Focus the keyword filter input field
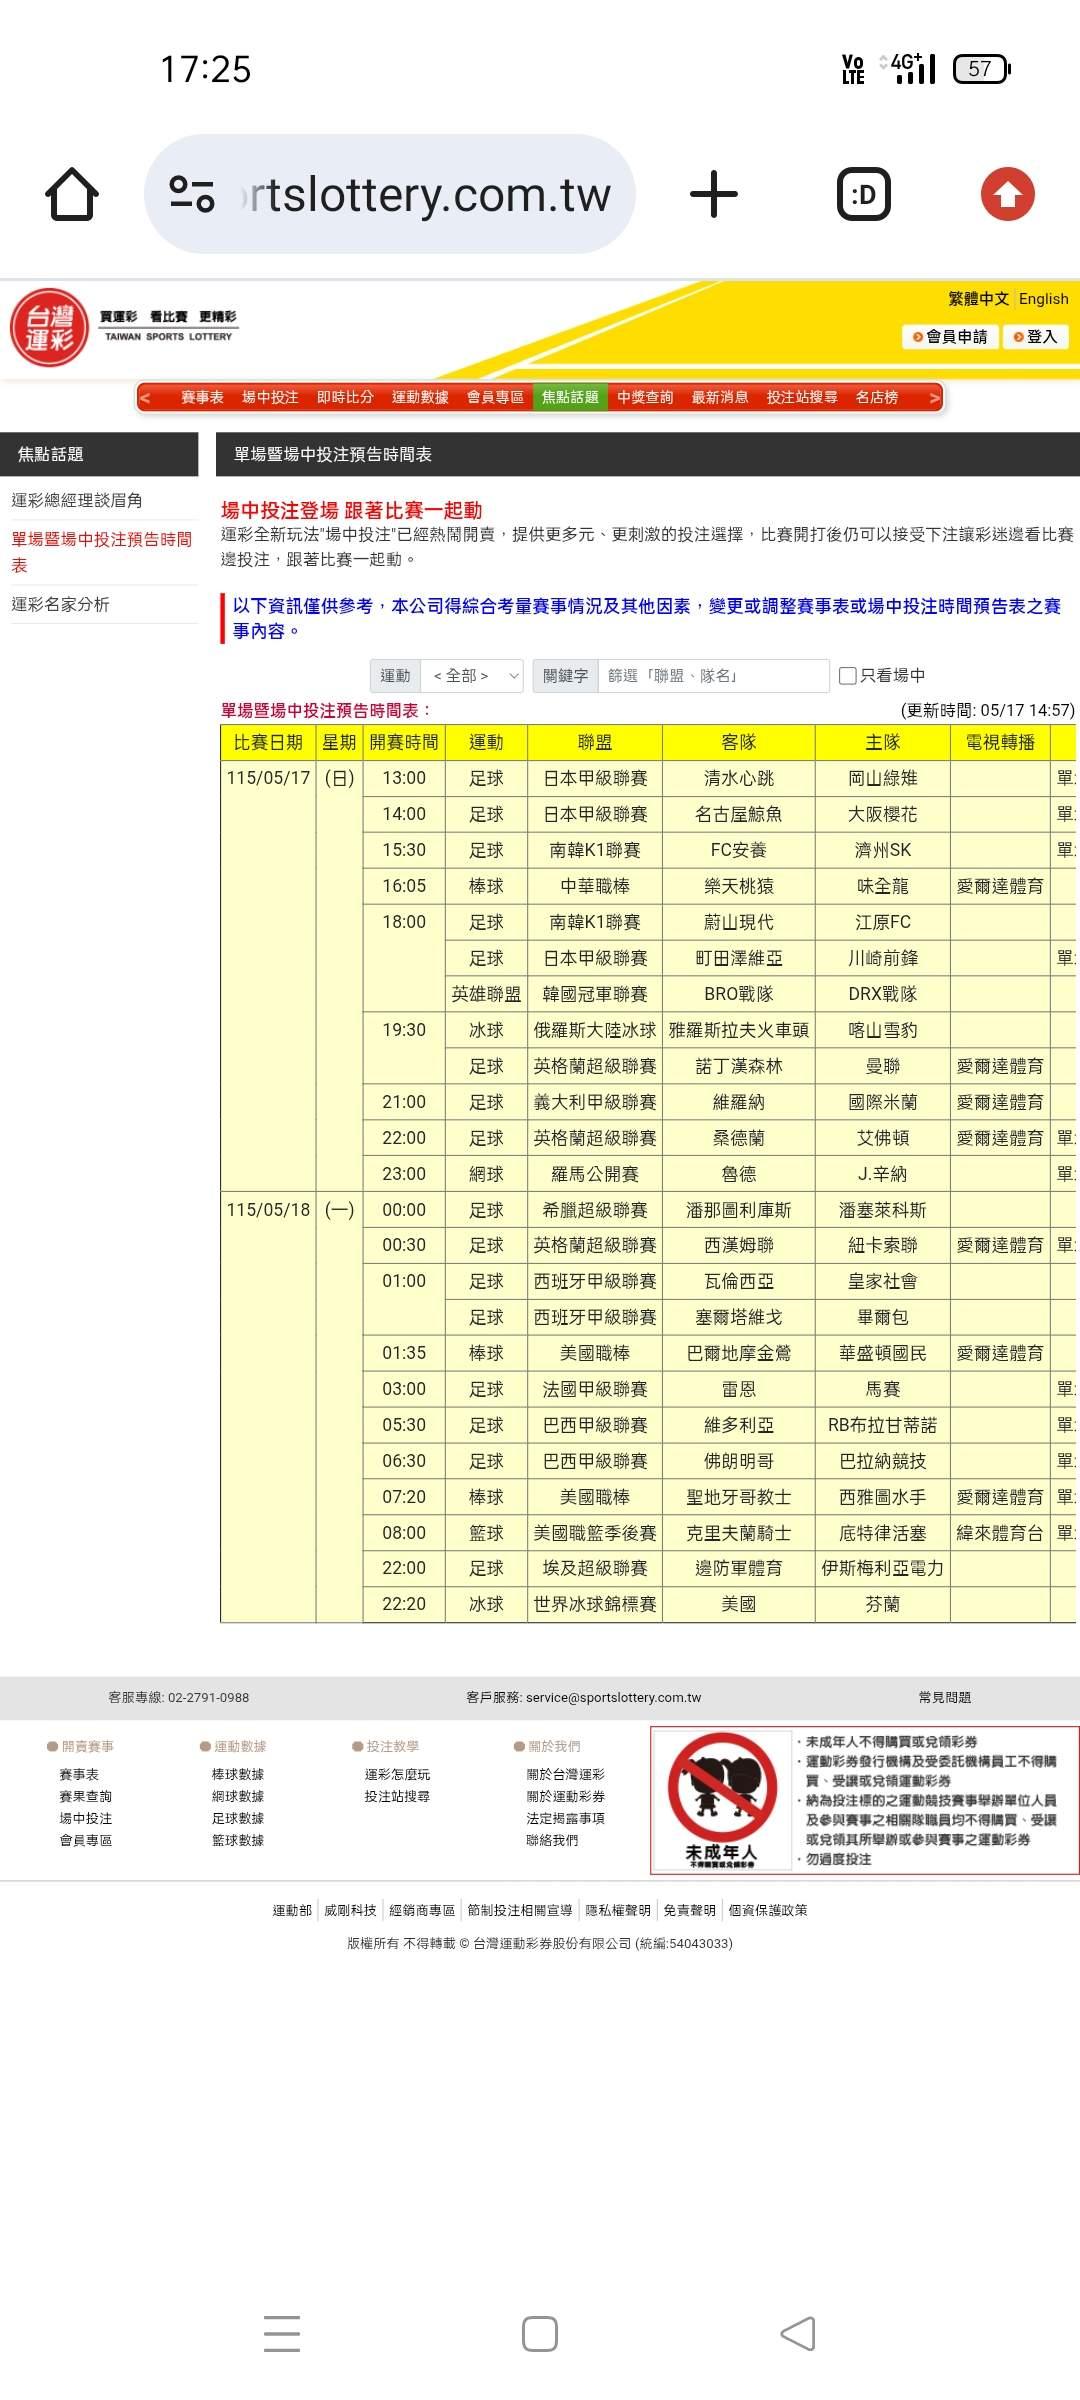The image size is (1080, 2400). pyautogui.click(x=714, y=676)
